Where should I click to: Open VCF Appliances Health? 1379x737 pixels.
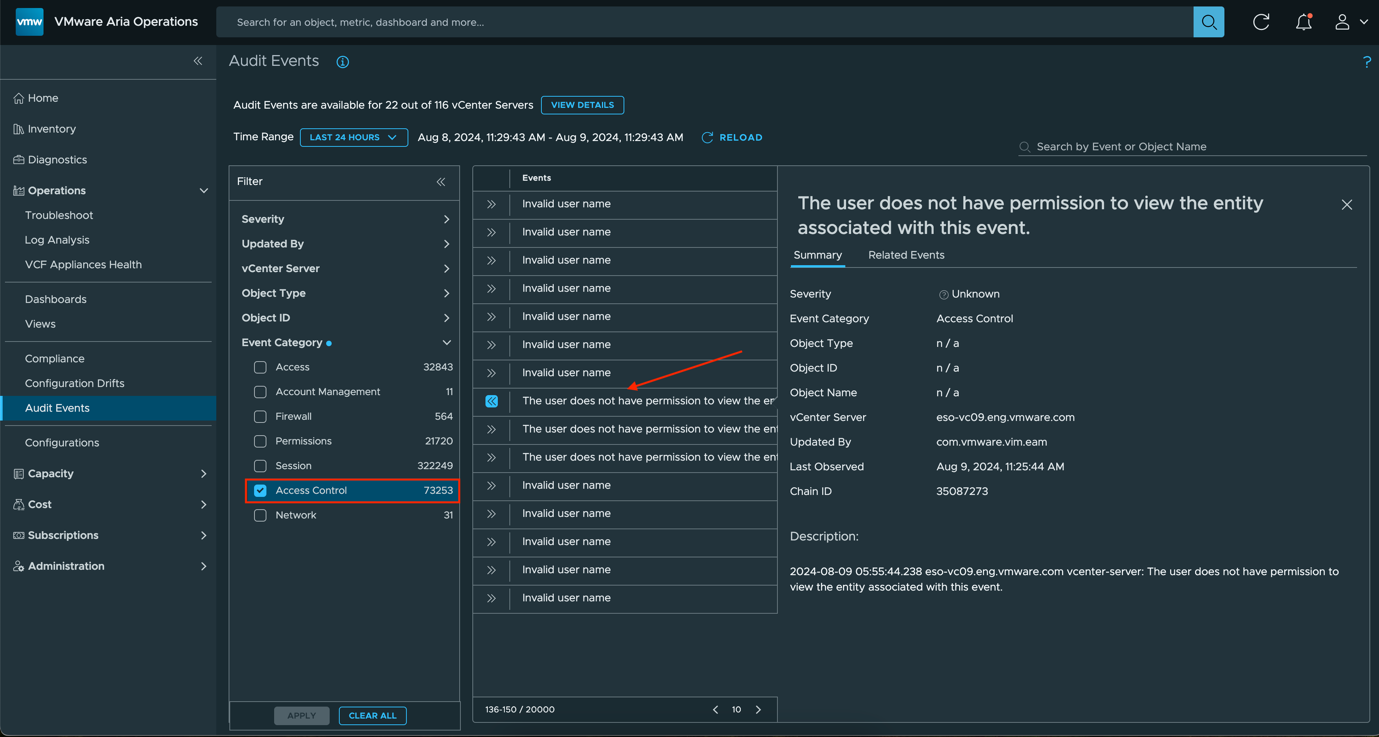(x=83, y=265)
